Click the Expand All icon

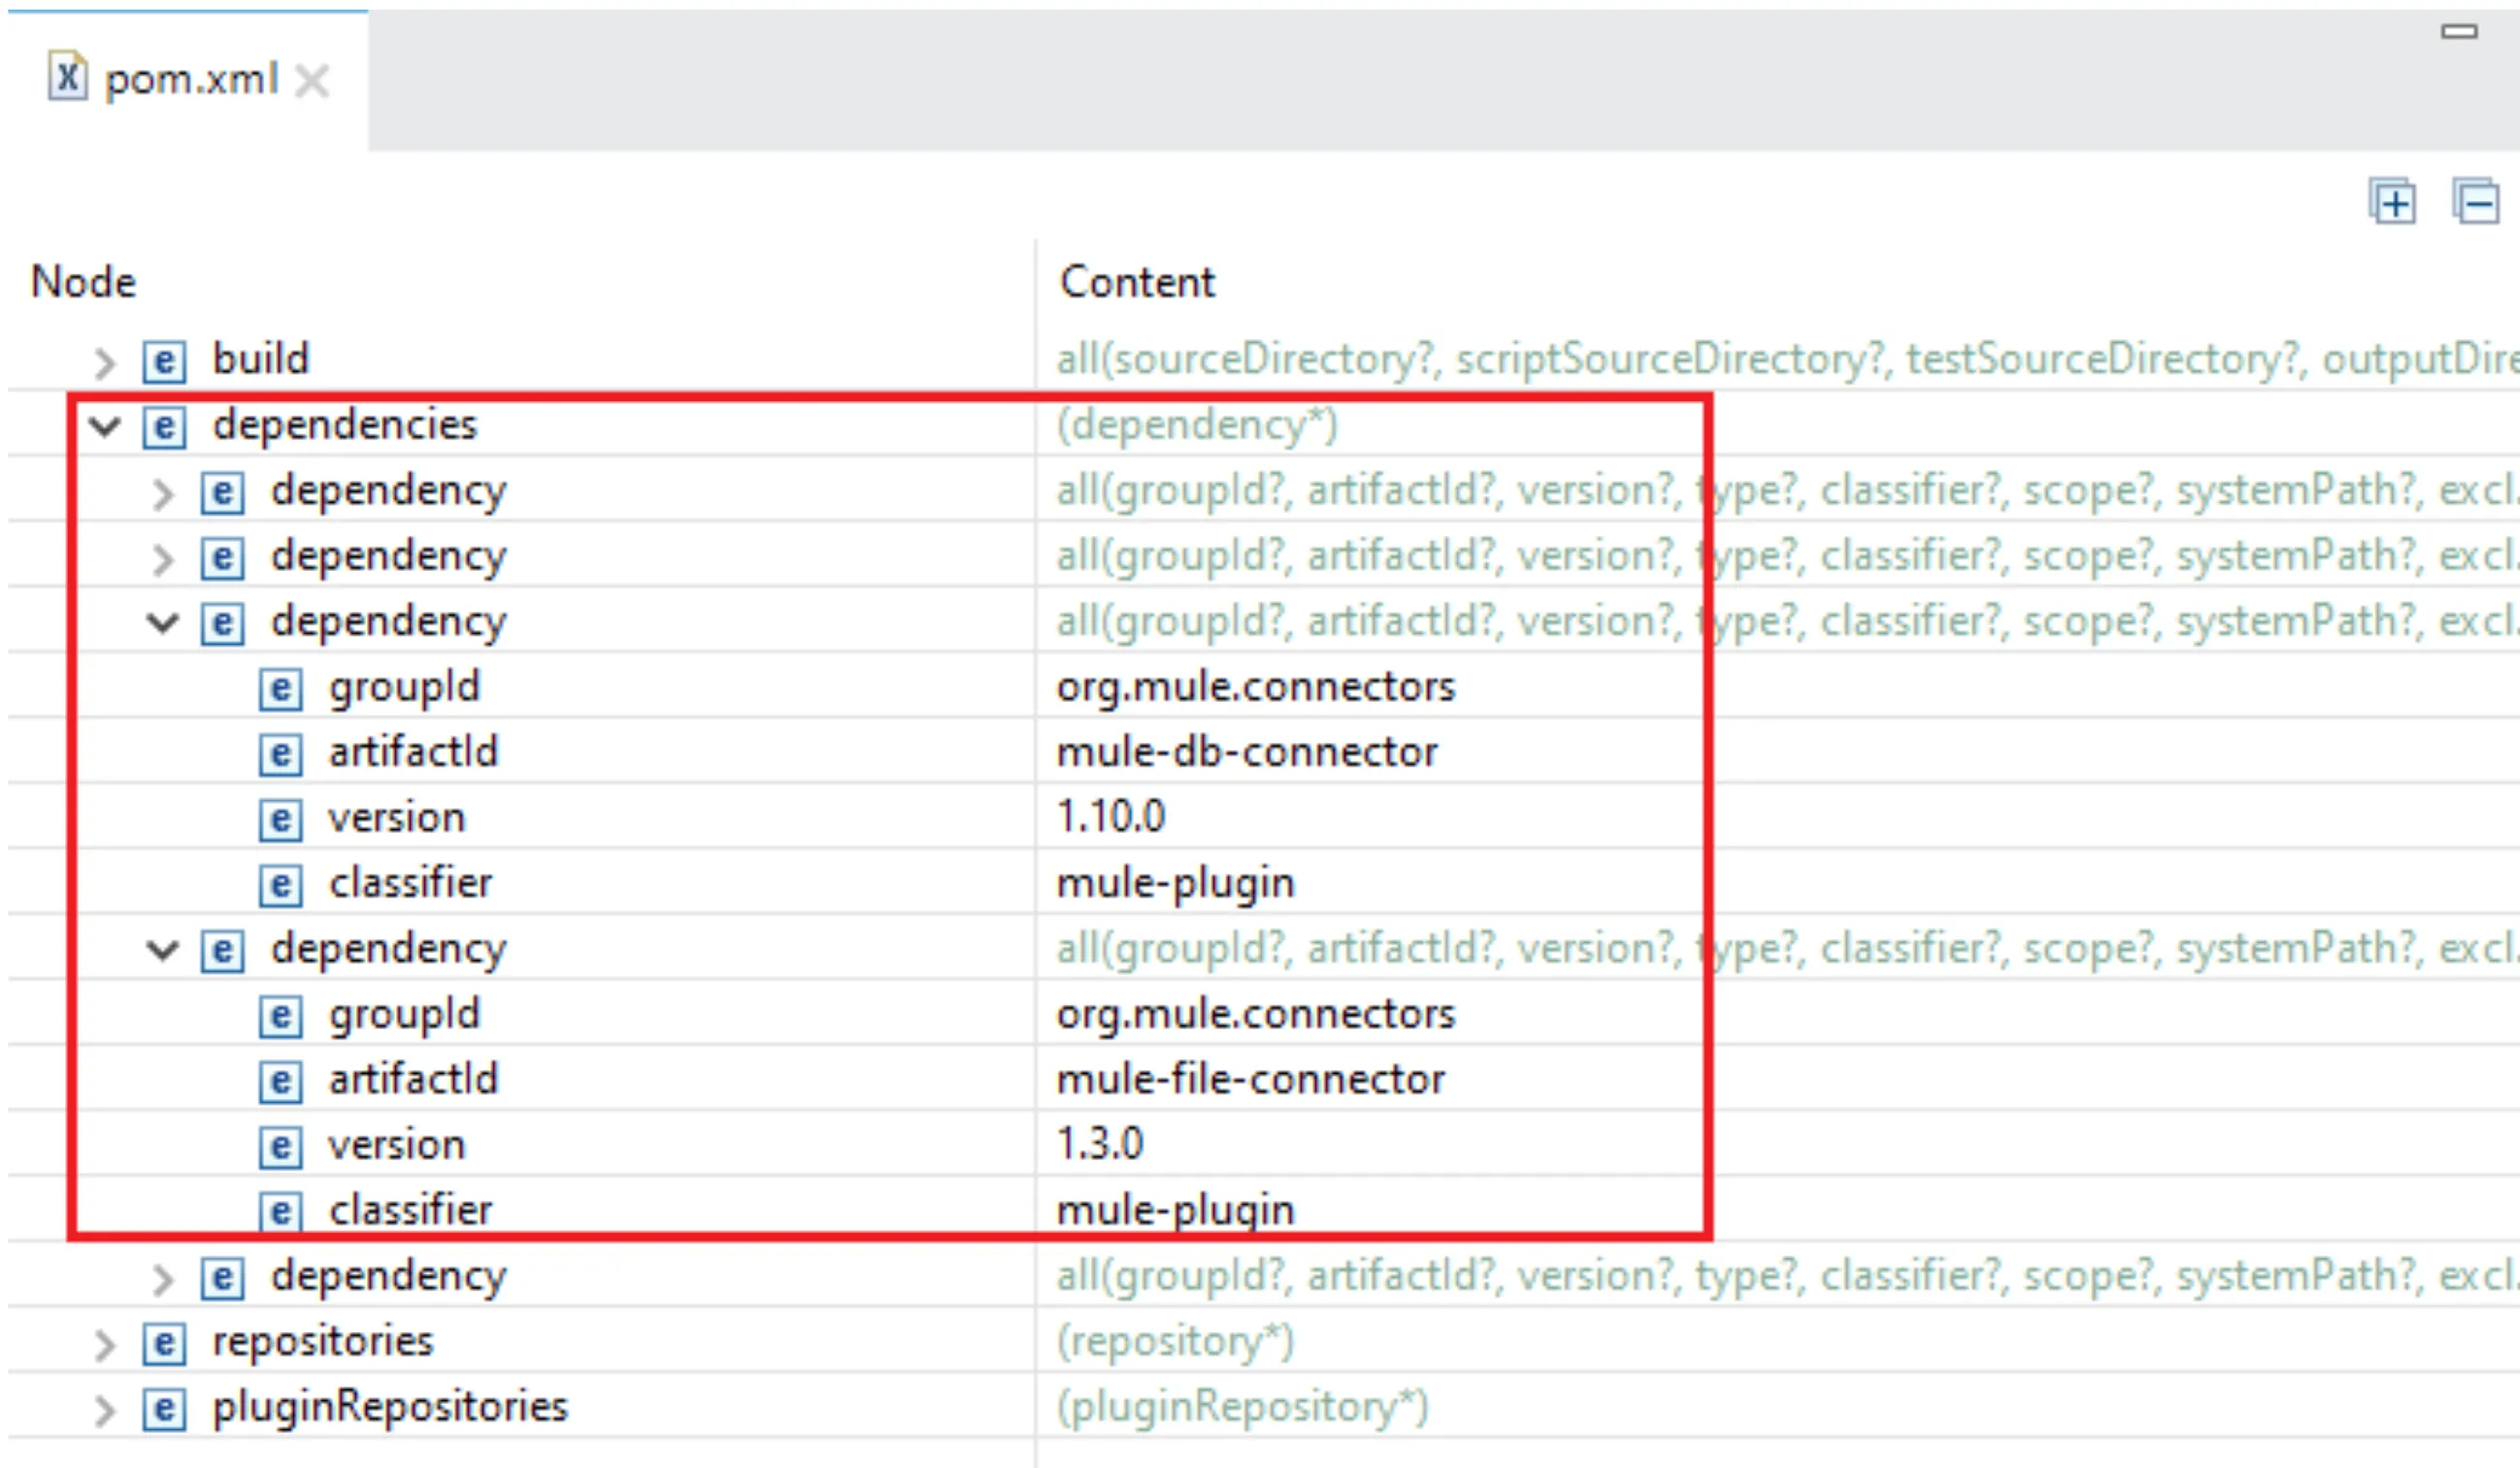tap(2393, 202)
